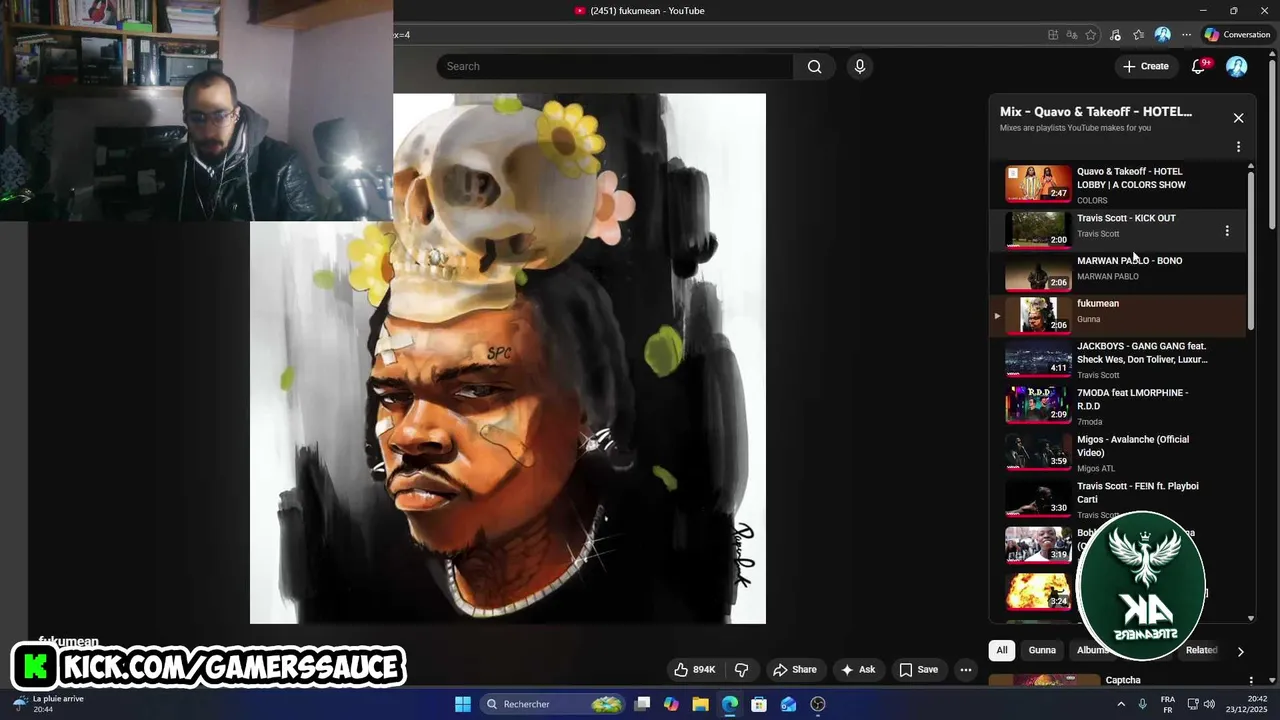Open volume control in system tray

tap(1209, 704)
